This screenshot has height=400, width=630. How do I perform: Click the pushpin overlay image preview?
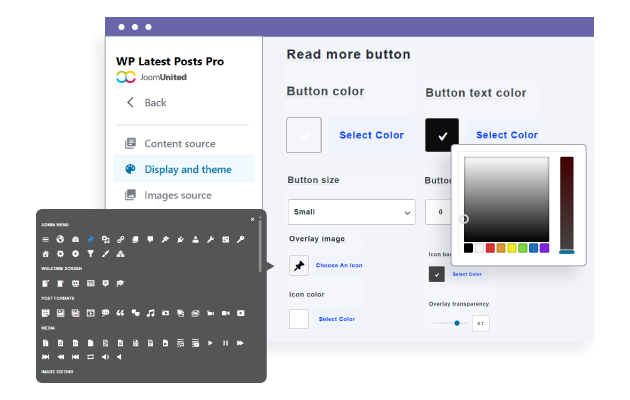(298, 265)
